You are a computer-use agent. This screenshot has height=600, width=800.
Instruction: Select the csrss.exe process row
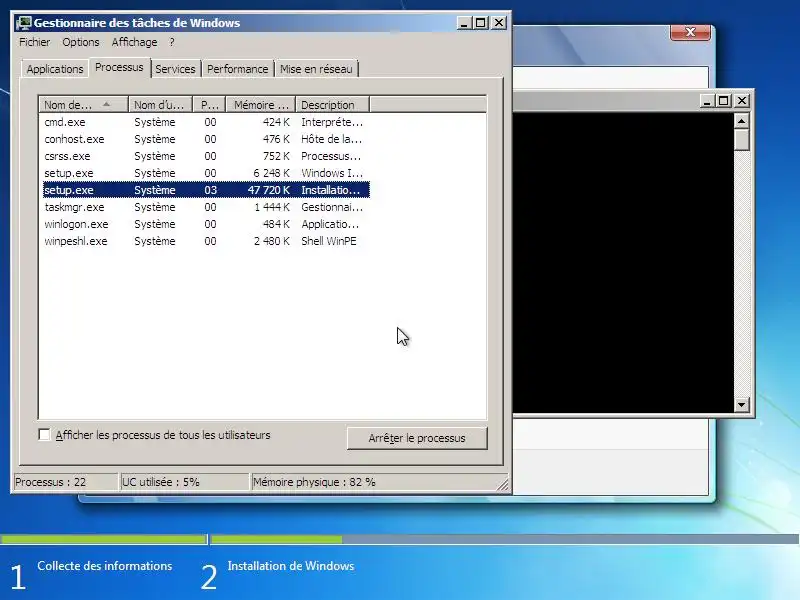click(206, 156)
